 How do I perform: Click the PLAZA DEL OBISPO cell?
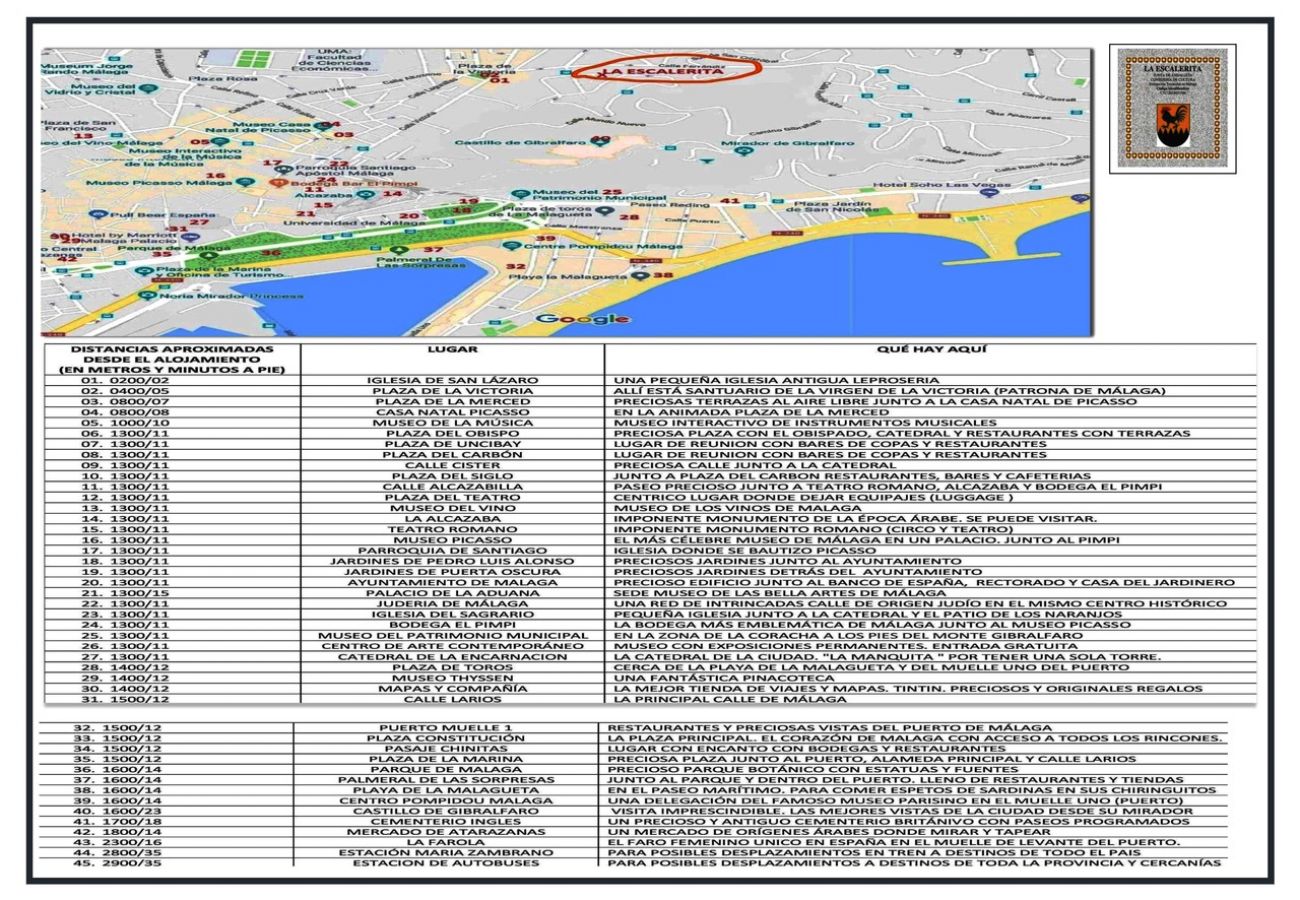point(452,433)
